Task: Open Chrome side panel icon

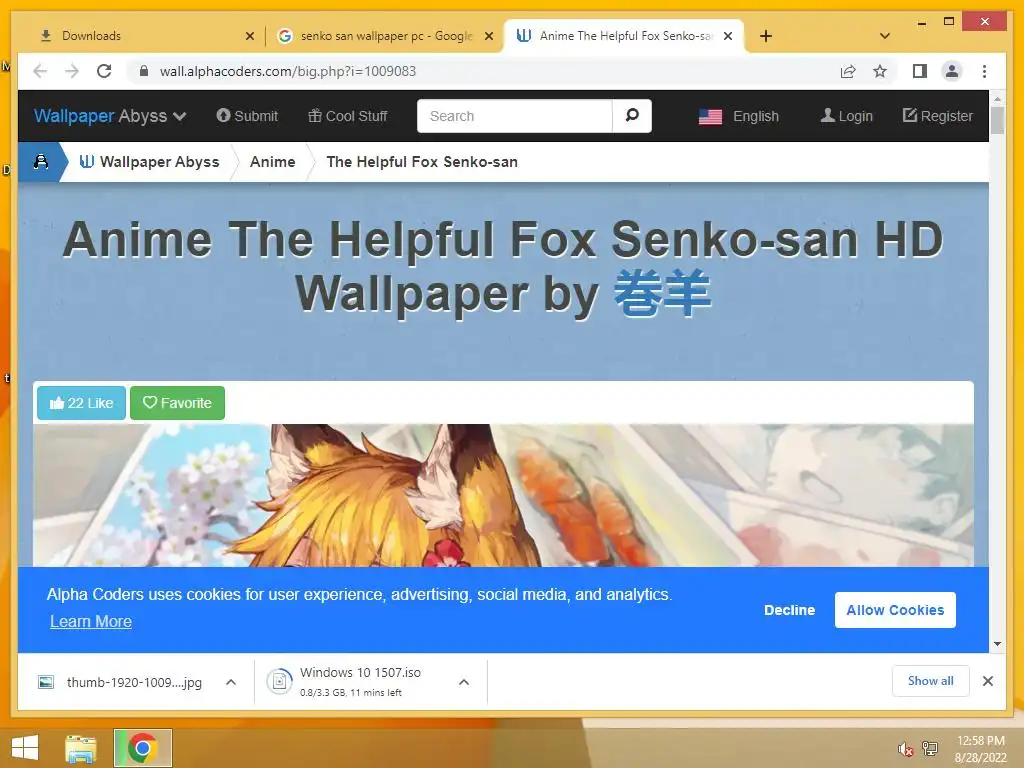Action: pyautogui.click(x=920, y=71)
